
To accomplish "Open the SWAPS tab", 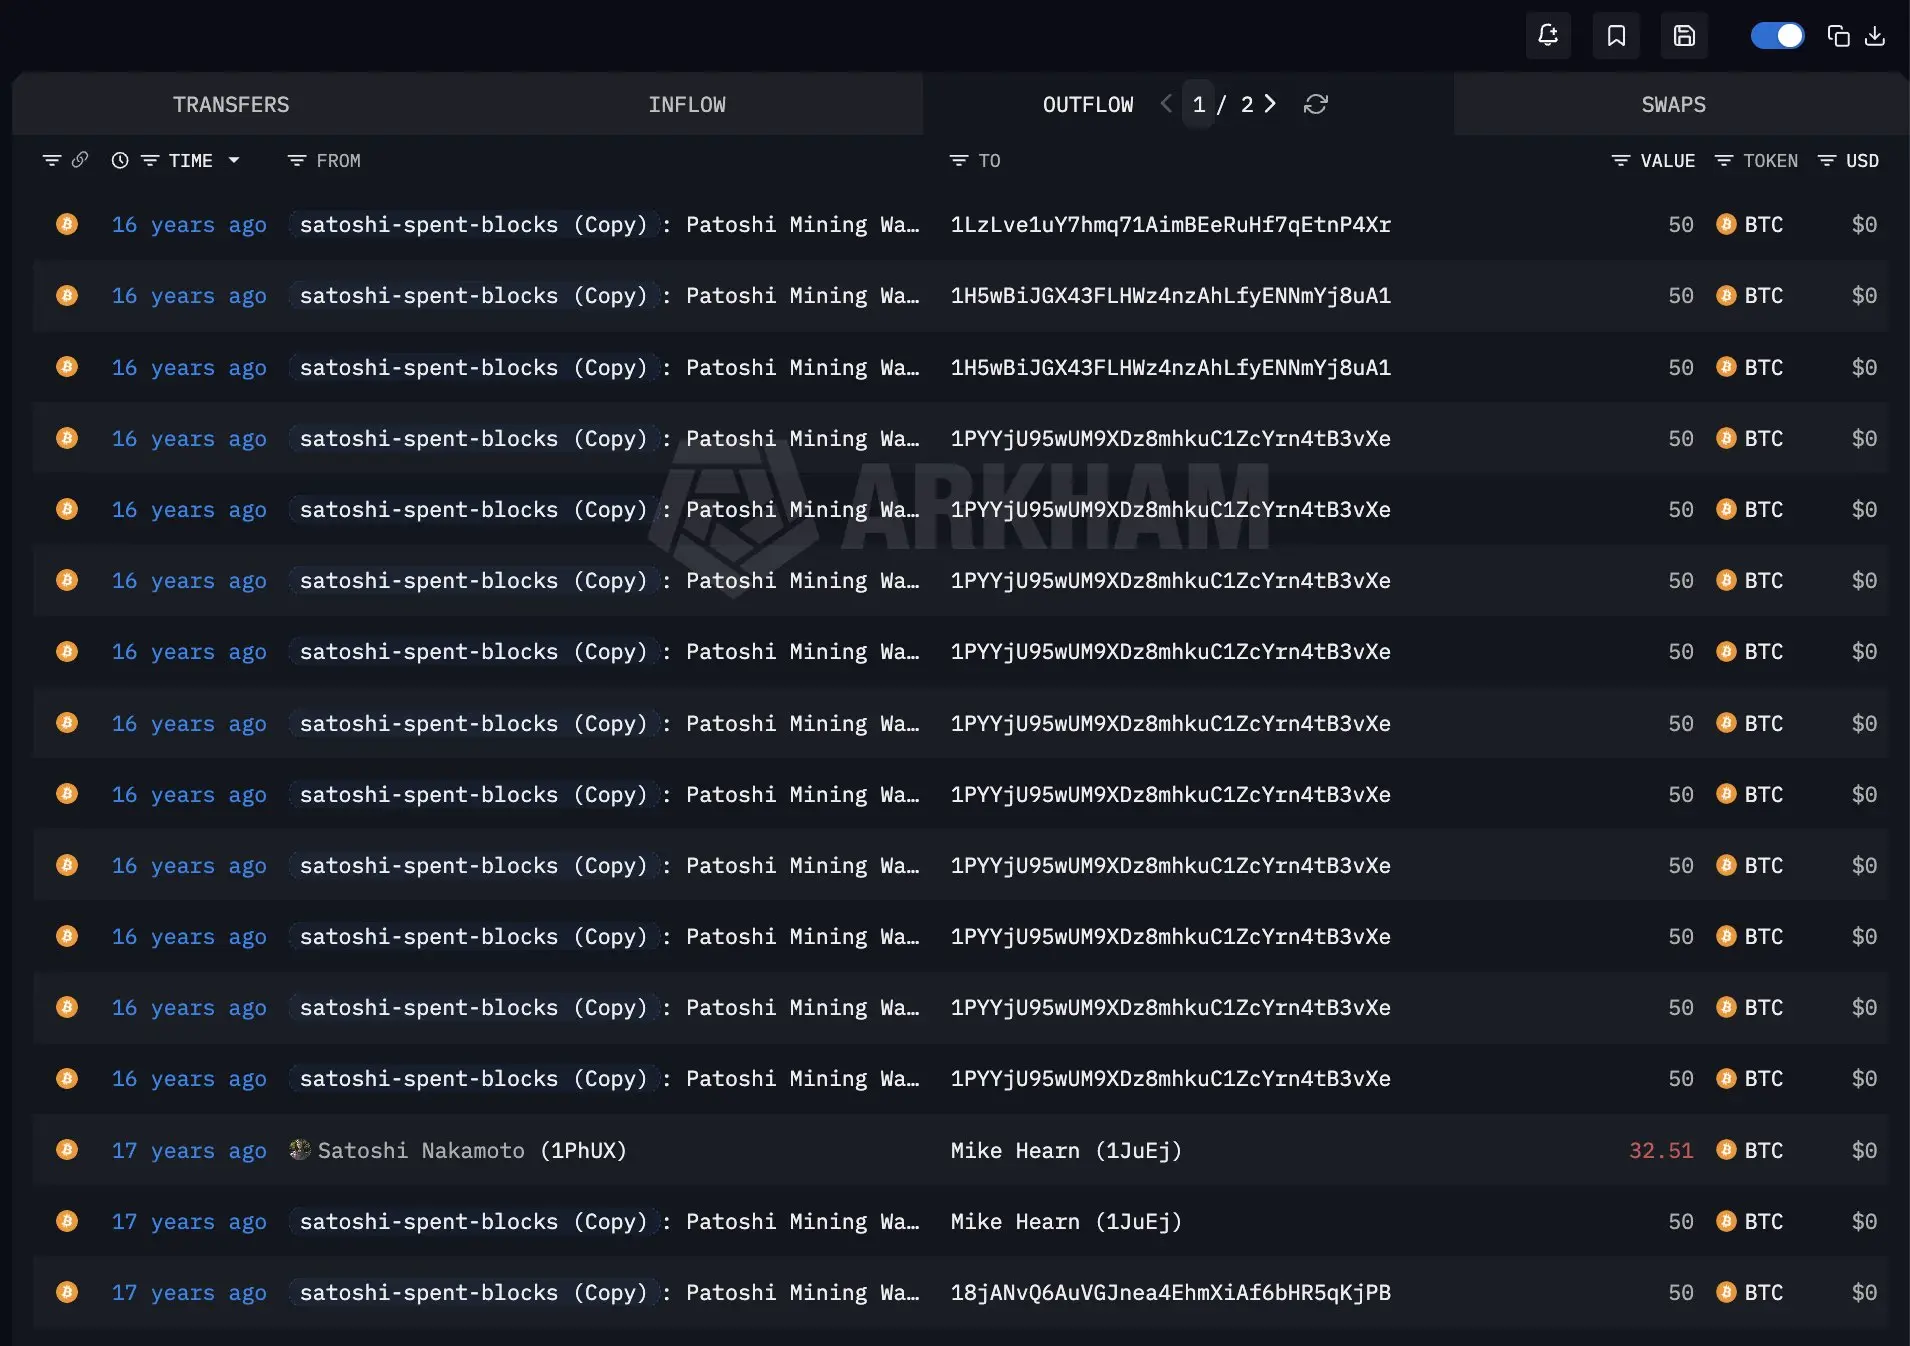I will tap(1674, 104).
